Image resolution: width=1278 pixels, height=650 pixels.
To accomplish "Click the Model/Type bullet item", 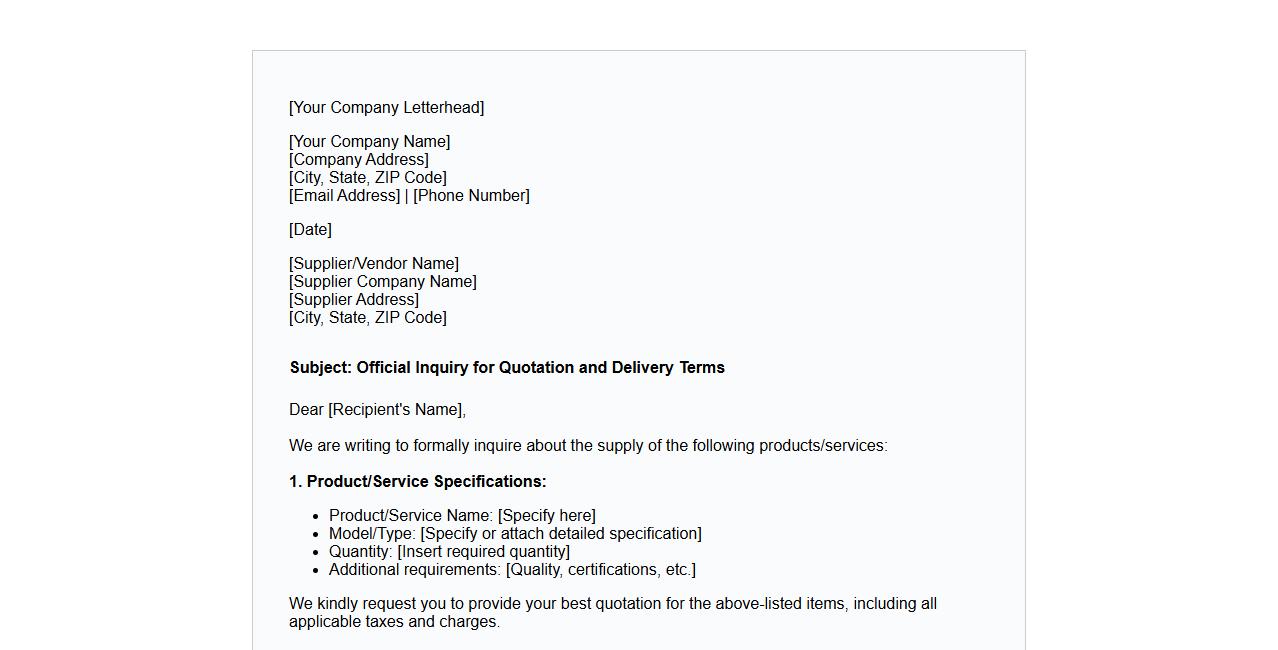I will click(x=514, y=534).
